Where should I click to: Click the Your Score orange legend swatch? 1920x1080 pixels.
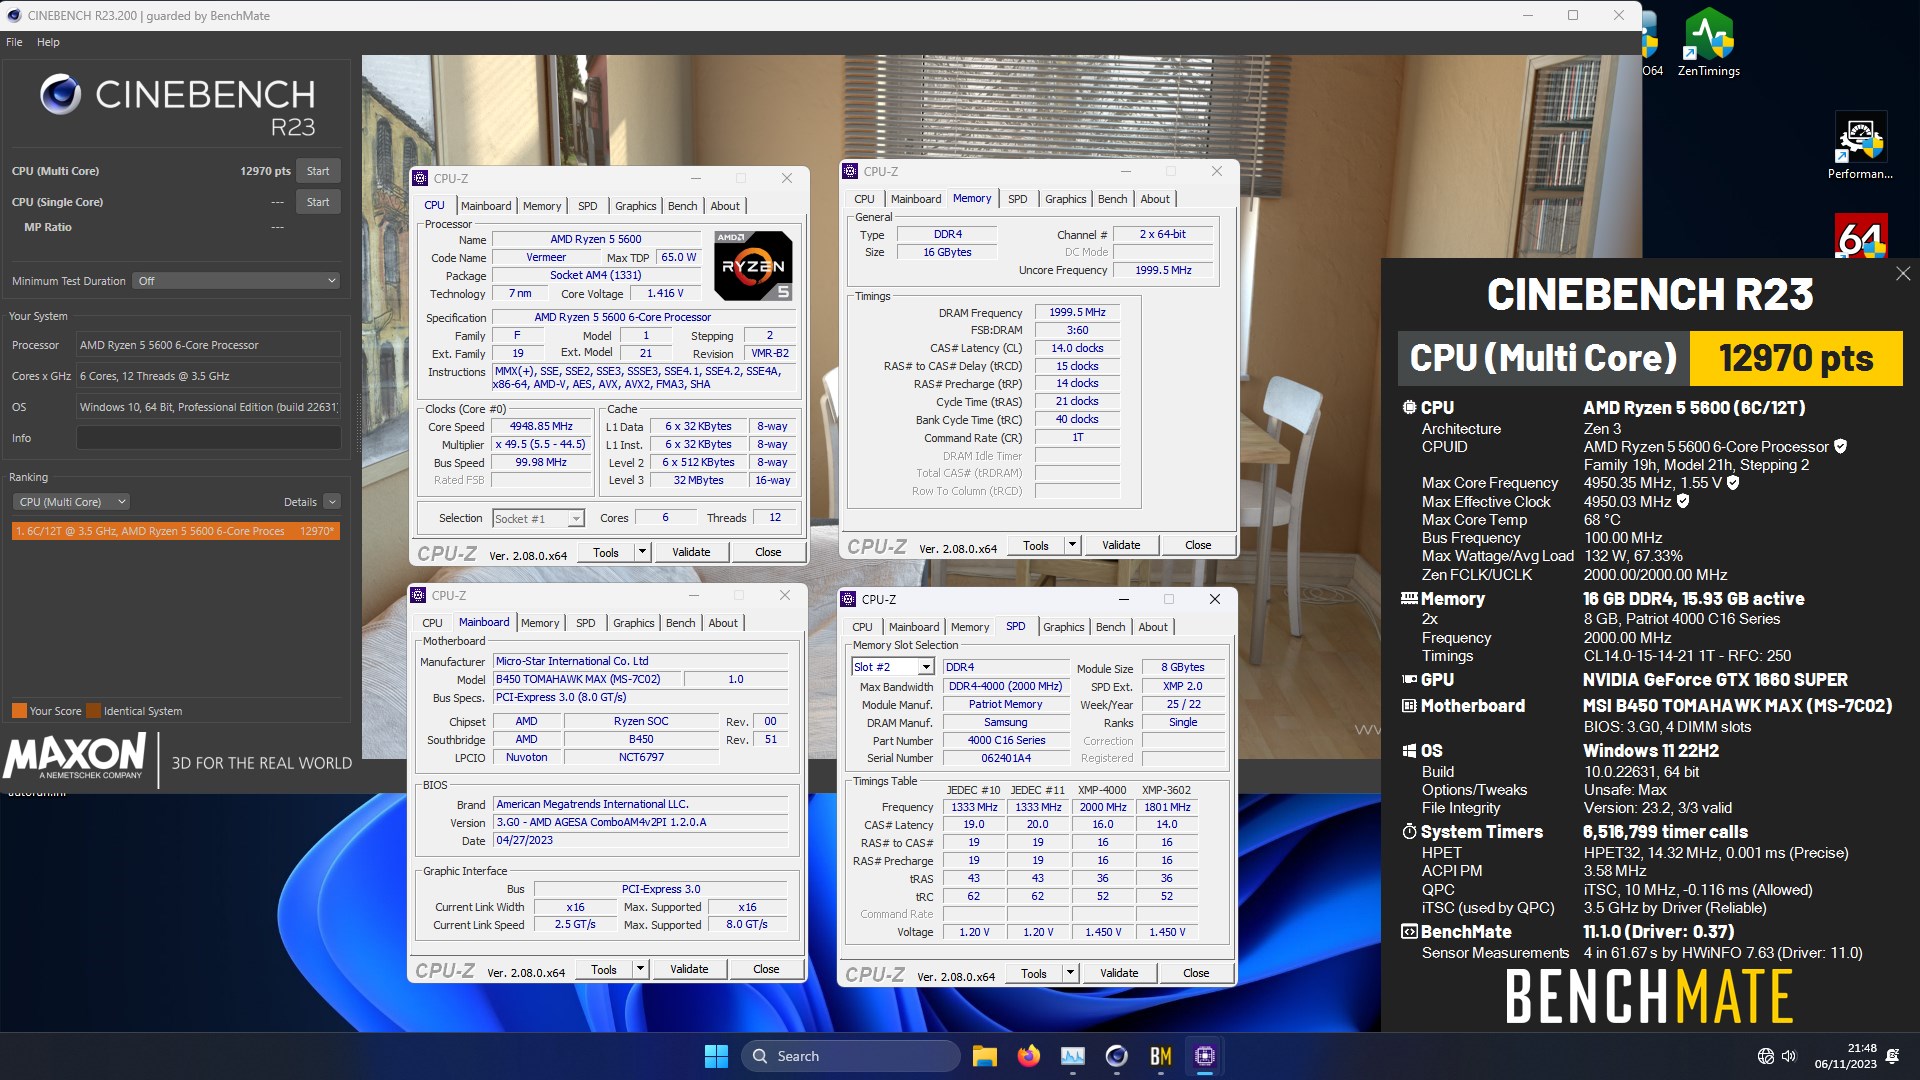19,711
